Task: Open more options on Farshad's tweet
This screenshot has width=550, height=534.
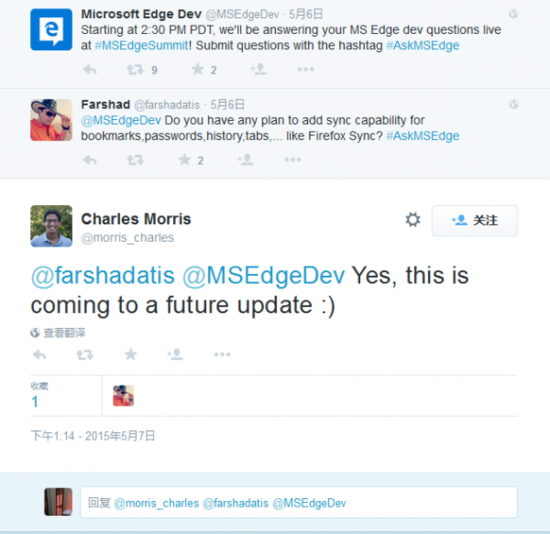Action: click(x=293, y=160)
